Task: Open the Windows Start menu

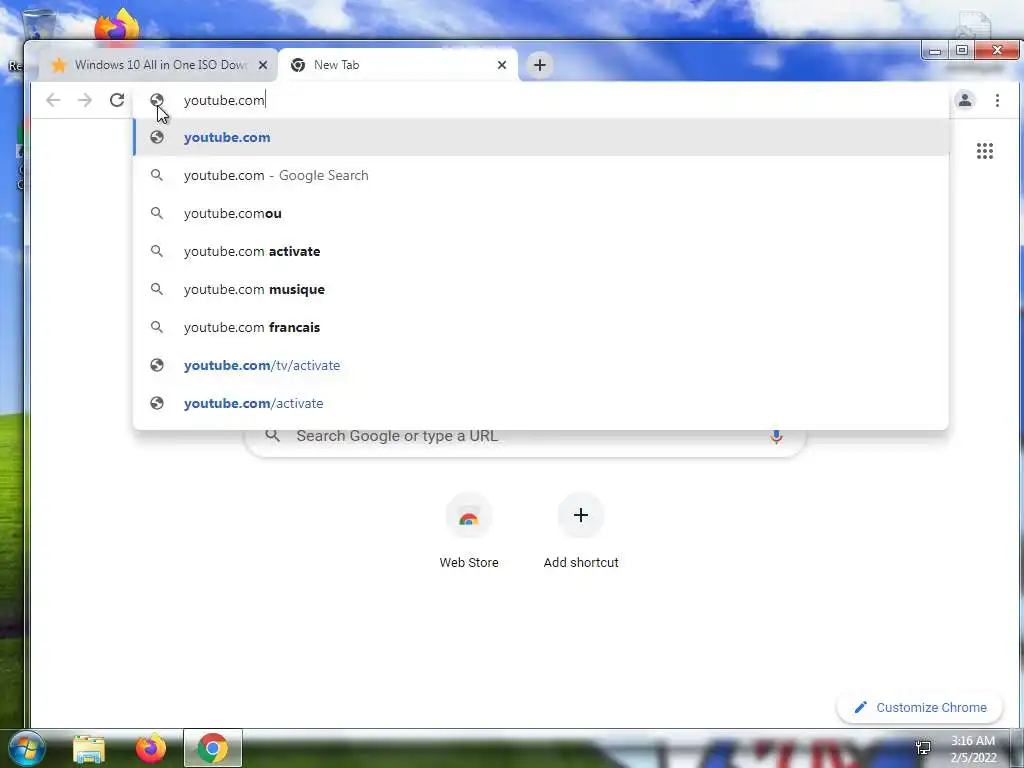Action: pyautogui.click(x=26, y=748)
